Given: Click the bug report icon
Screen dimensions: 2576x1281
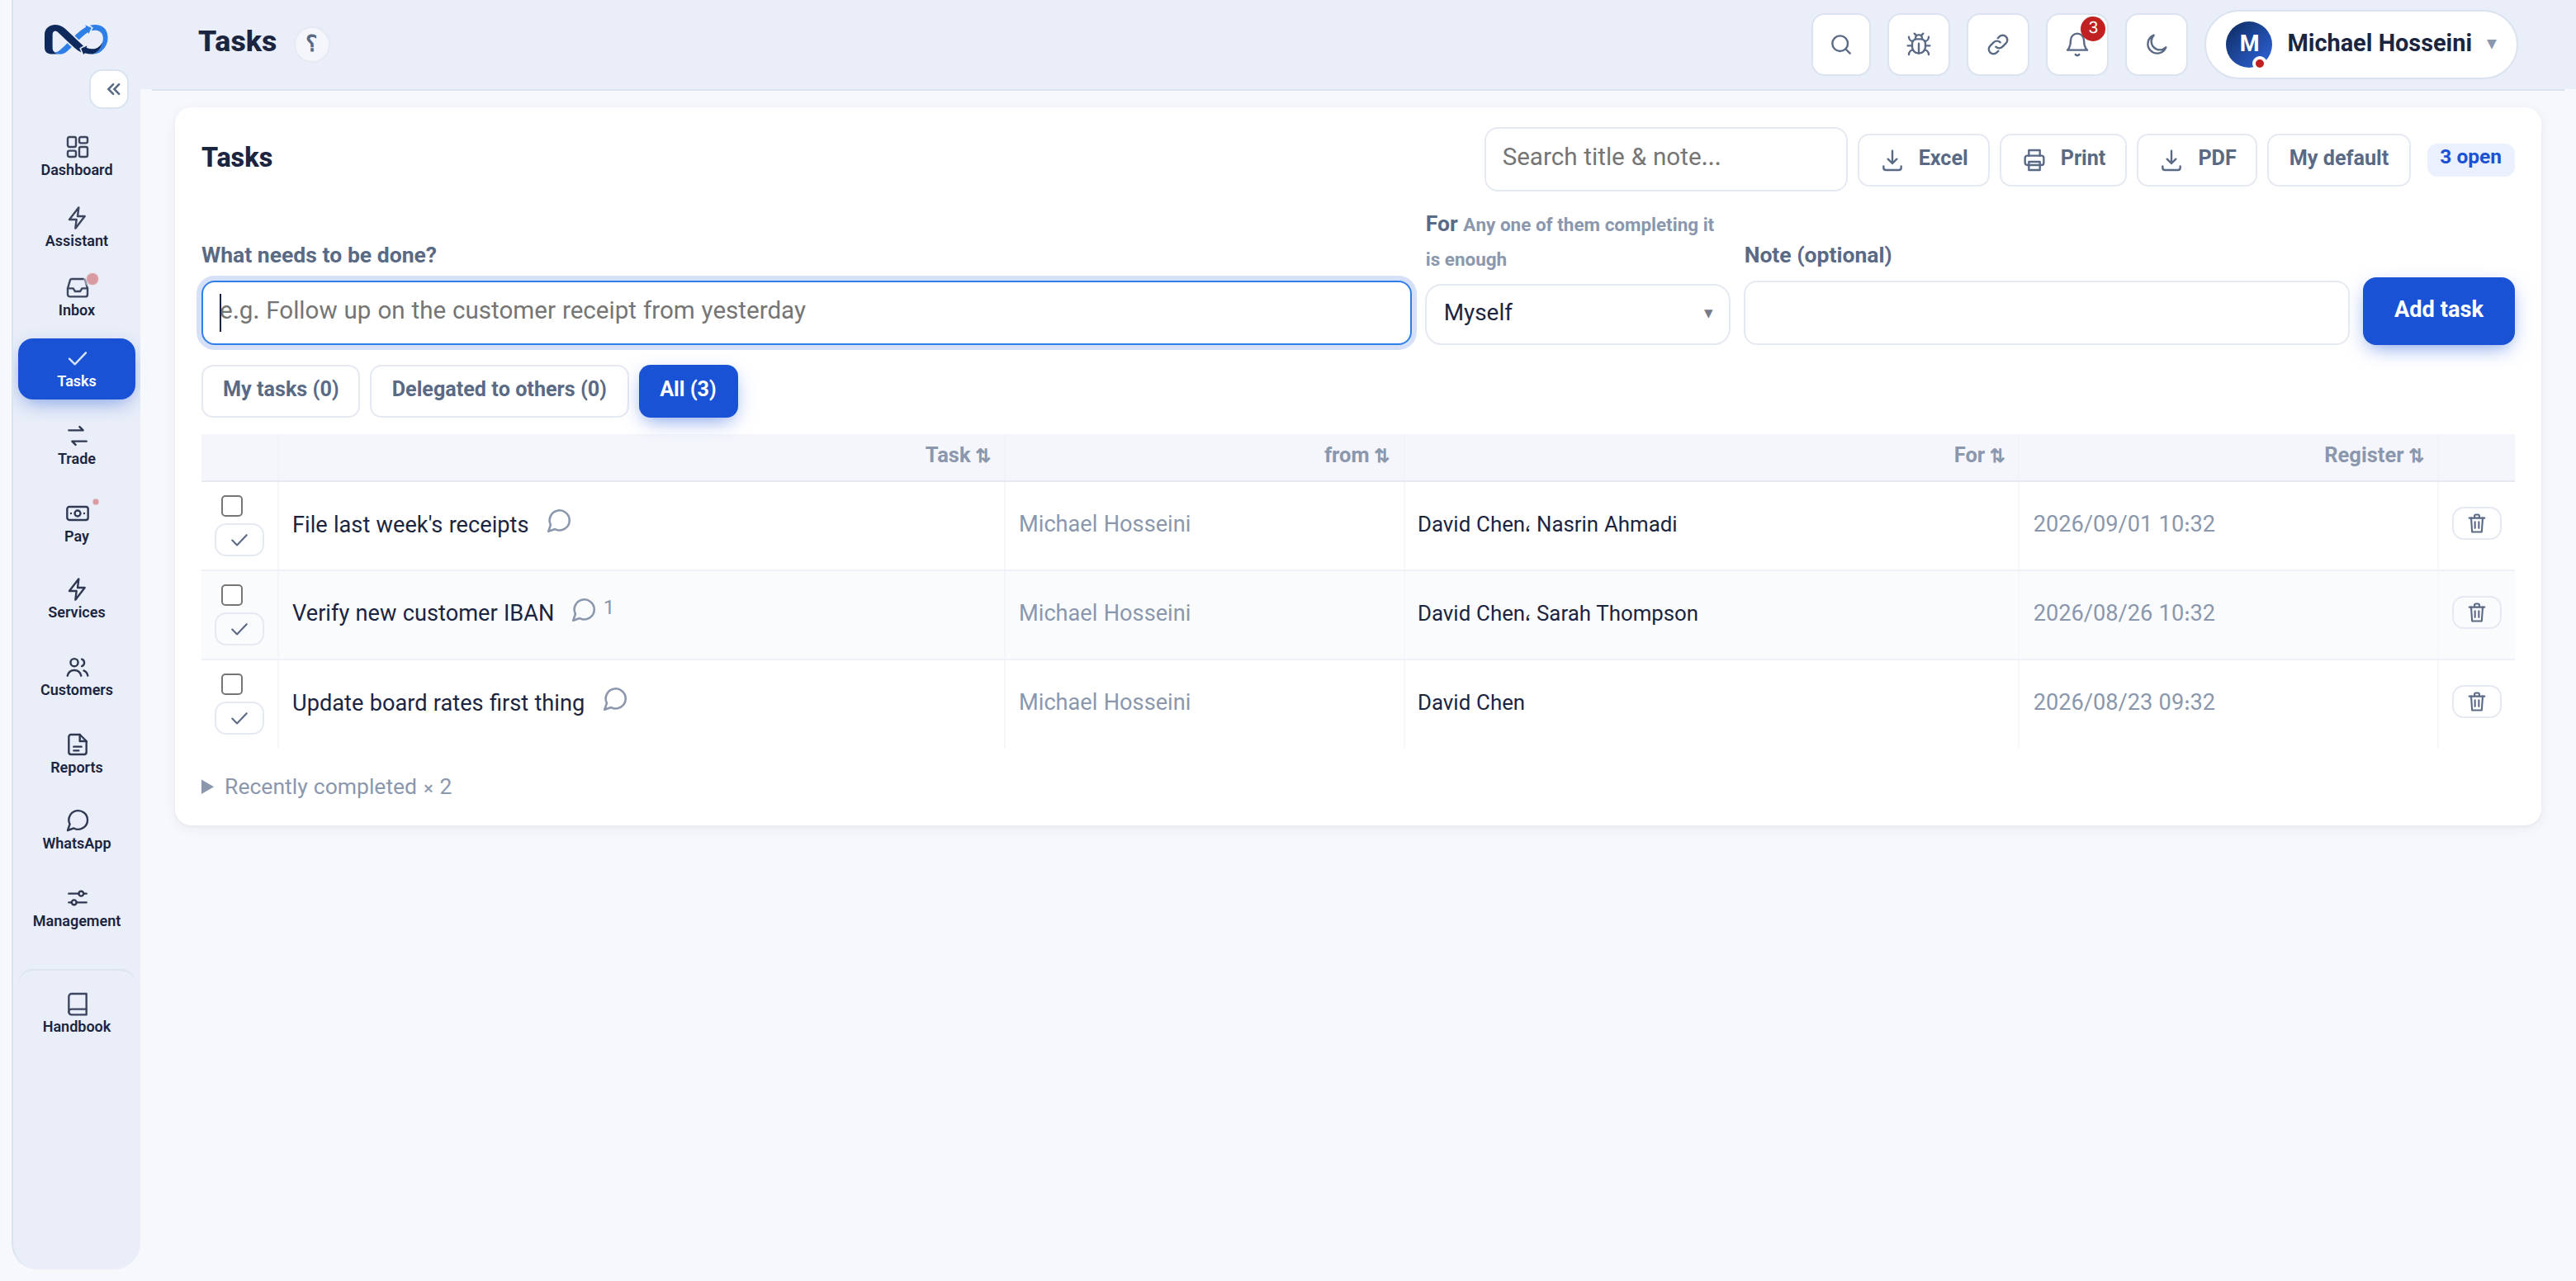Looking at the screenshot, I should 1918,44.
